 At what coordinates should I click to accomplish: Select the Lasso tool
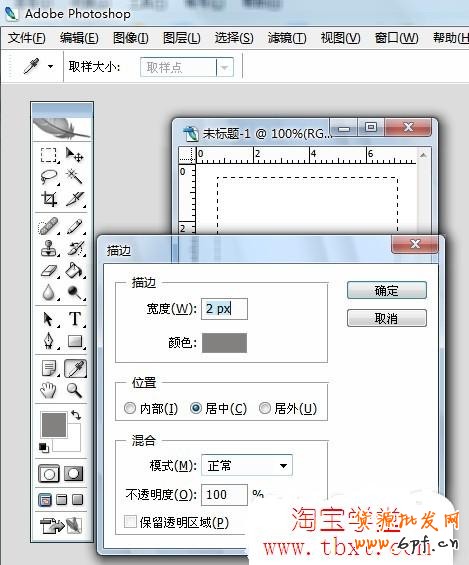point(49,177)
